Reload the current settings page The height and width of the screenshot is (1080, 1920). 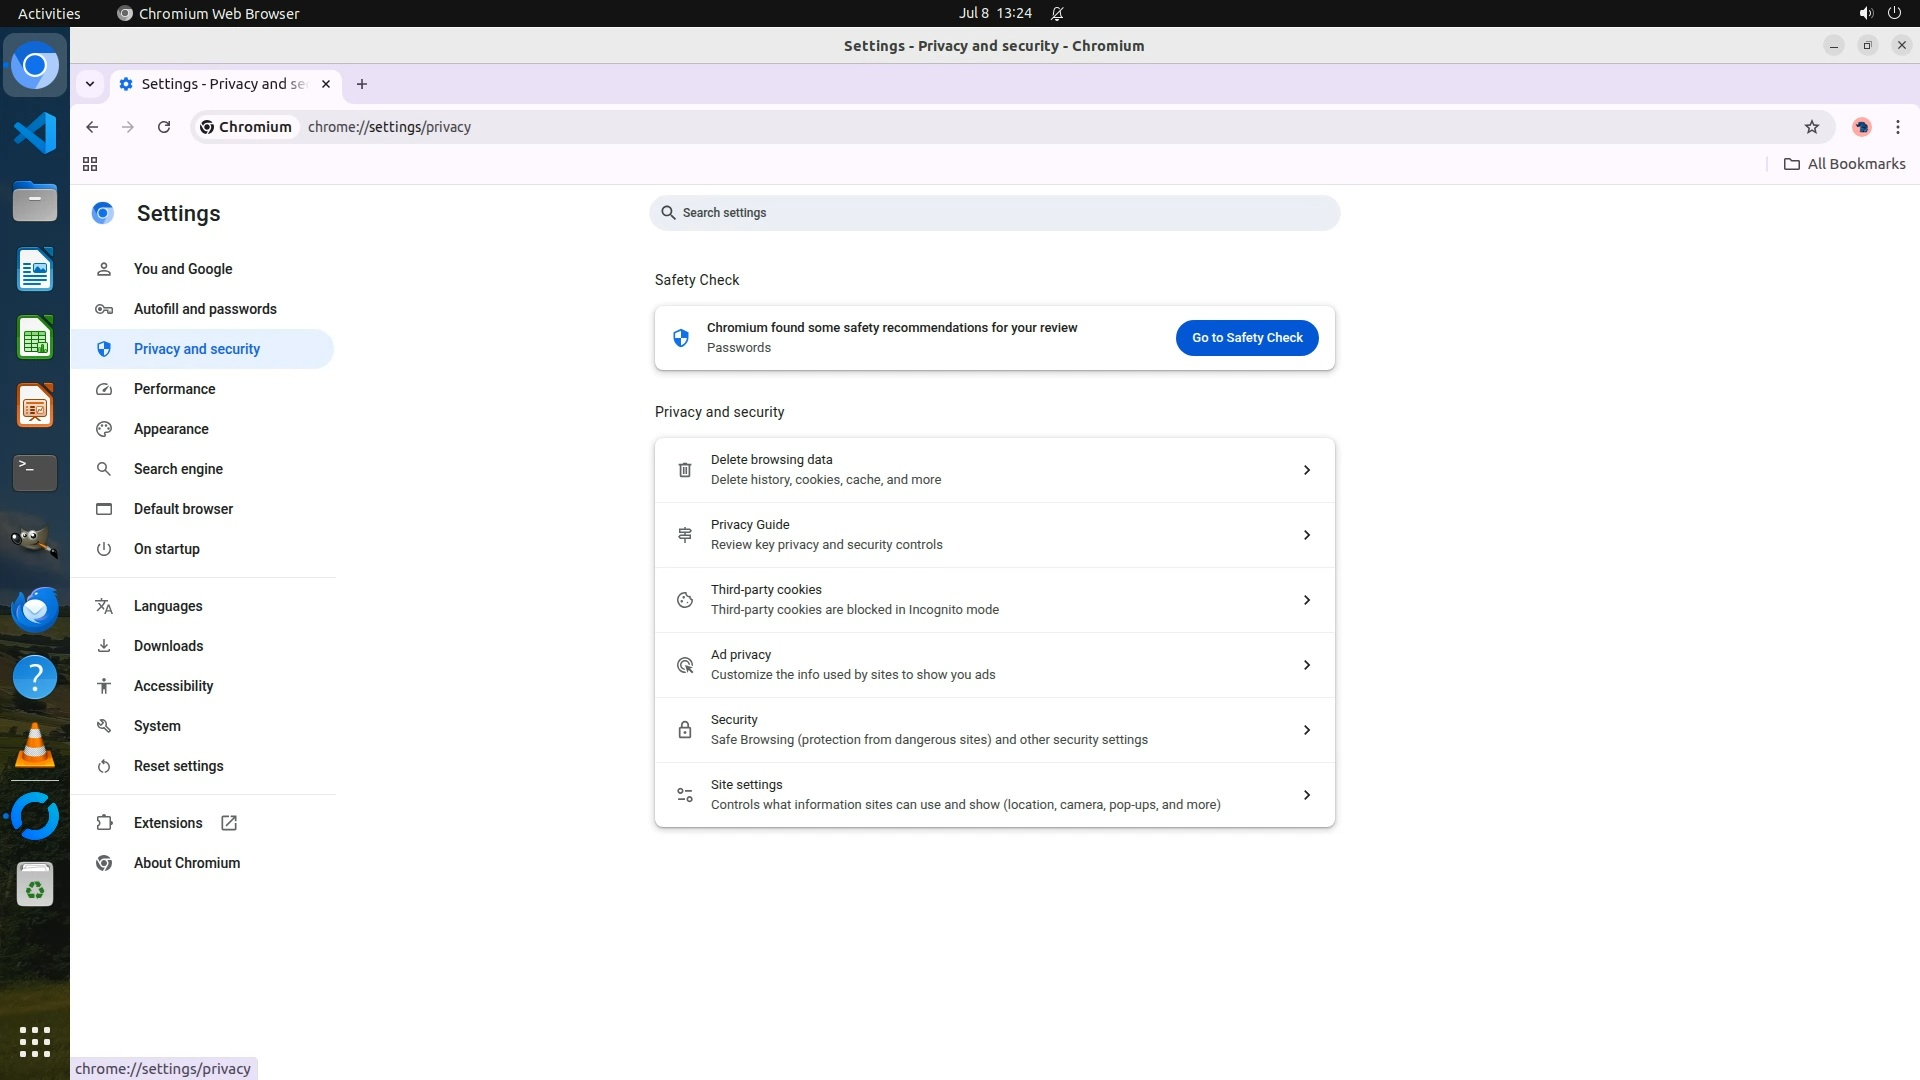point(164,127)
